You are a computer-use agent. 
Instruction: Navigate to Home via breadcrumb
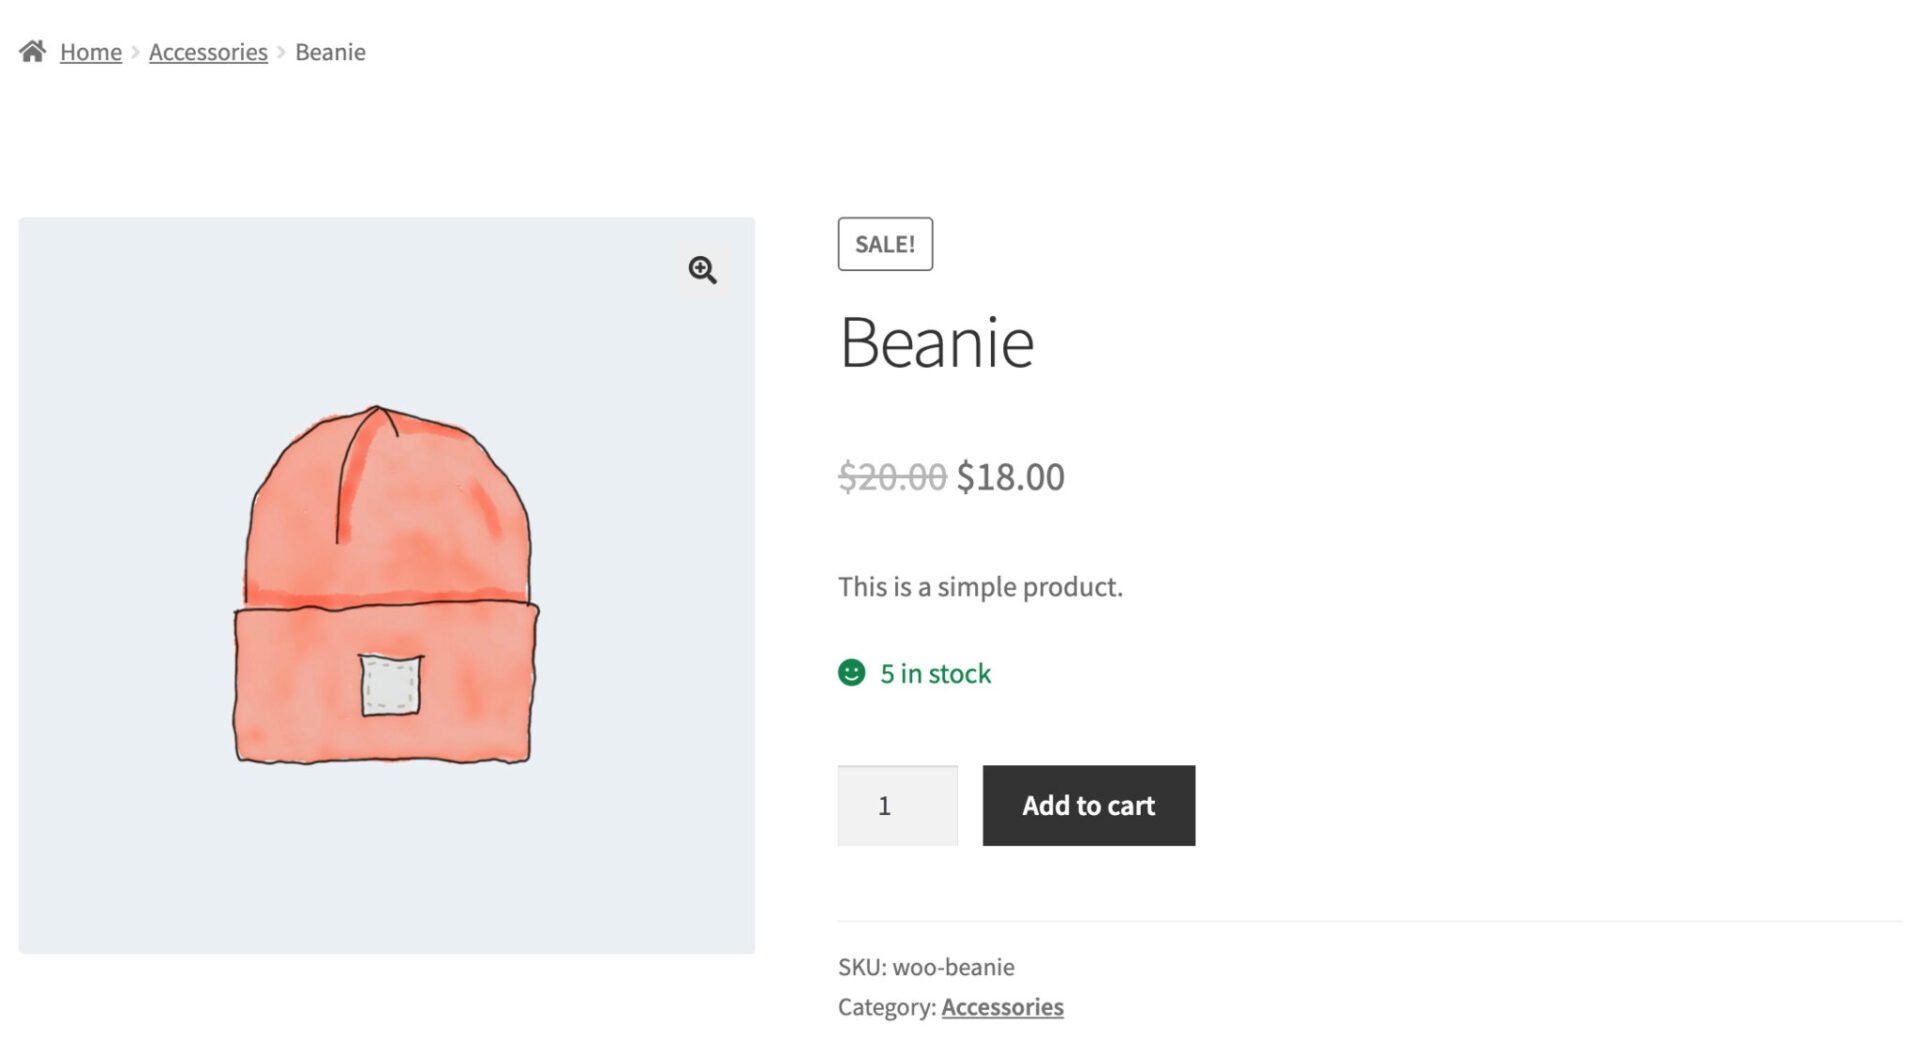[90, 51]
